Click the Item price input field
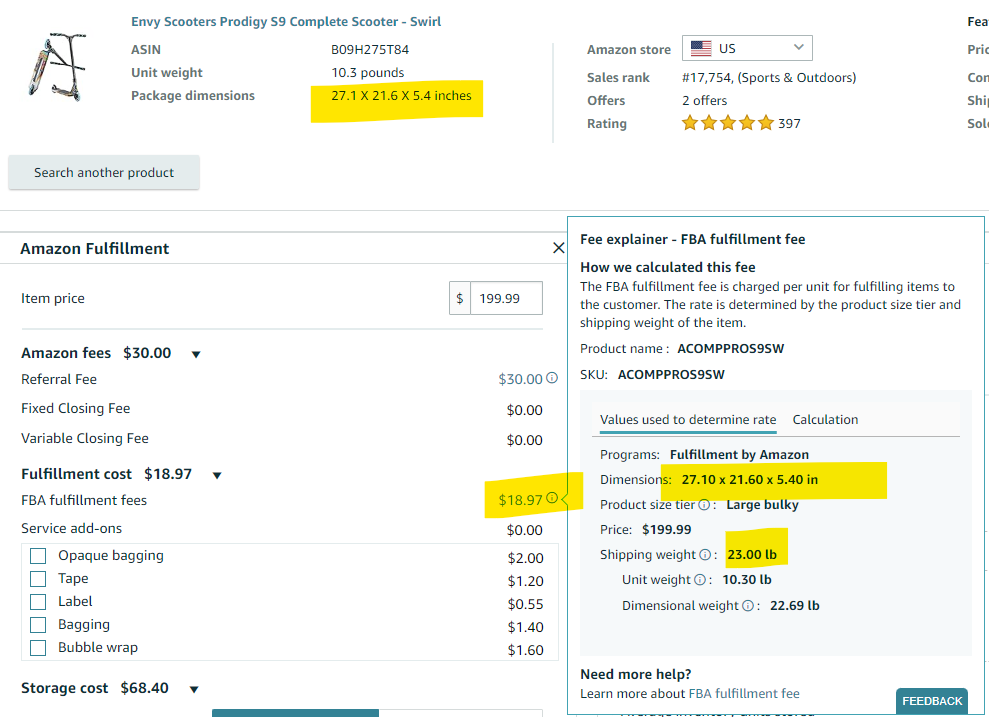The width and height of the screenshot is (989, 717). point(506,298)
